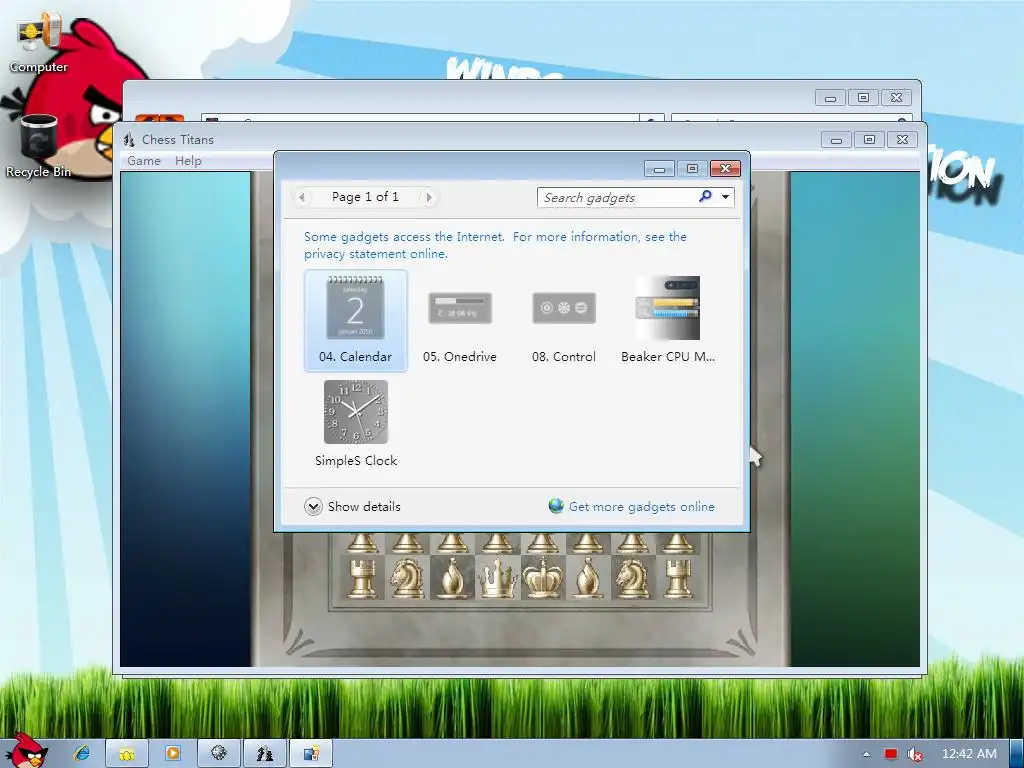
Task: Close the Chess Titans window
Action: (x=903, y=140)
